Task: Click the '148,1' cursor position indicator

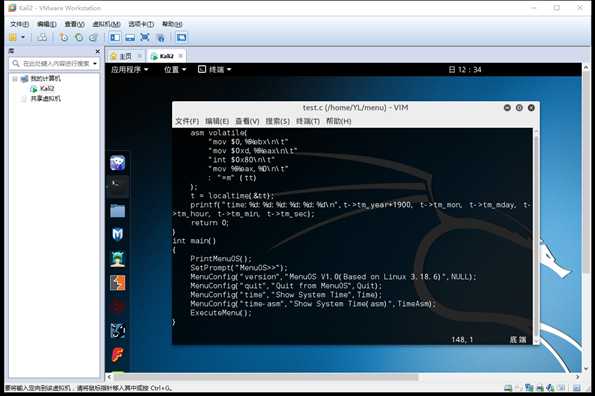Action: (x=462, y=339)
